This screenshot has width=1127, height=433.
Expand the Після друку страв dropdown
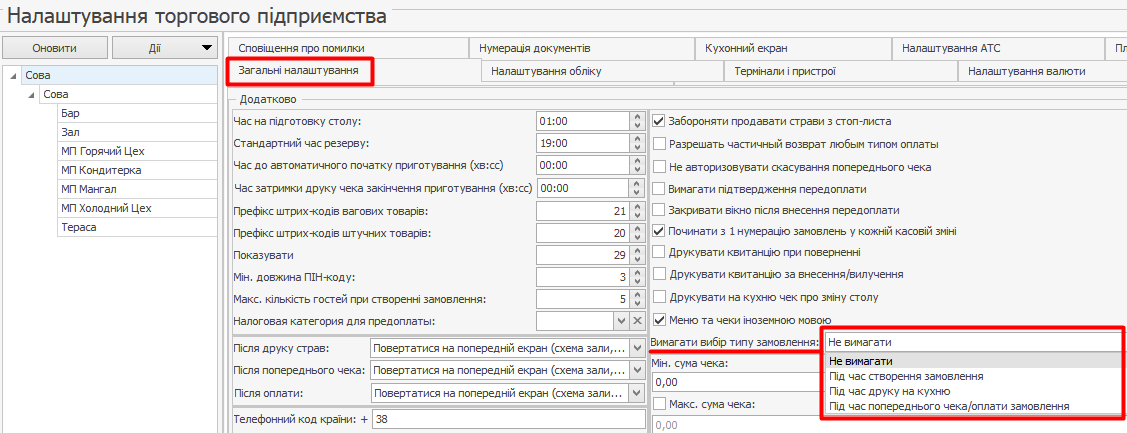coord(636,348)
